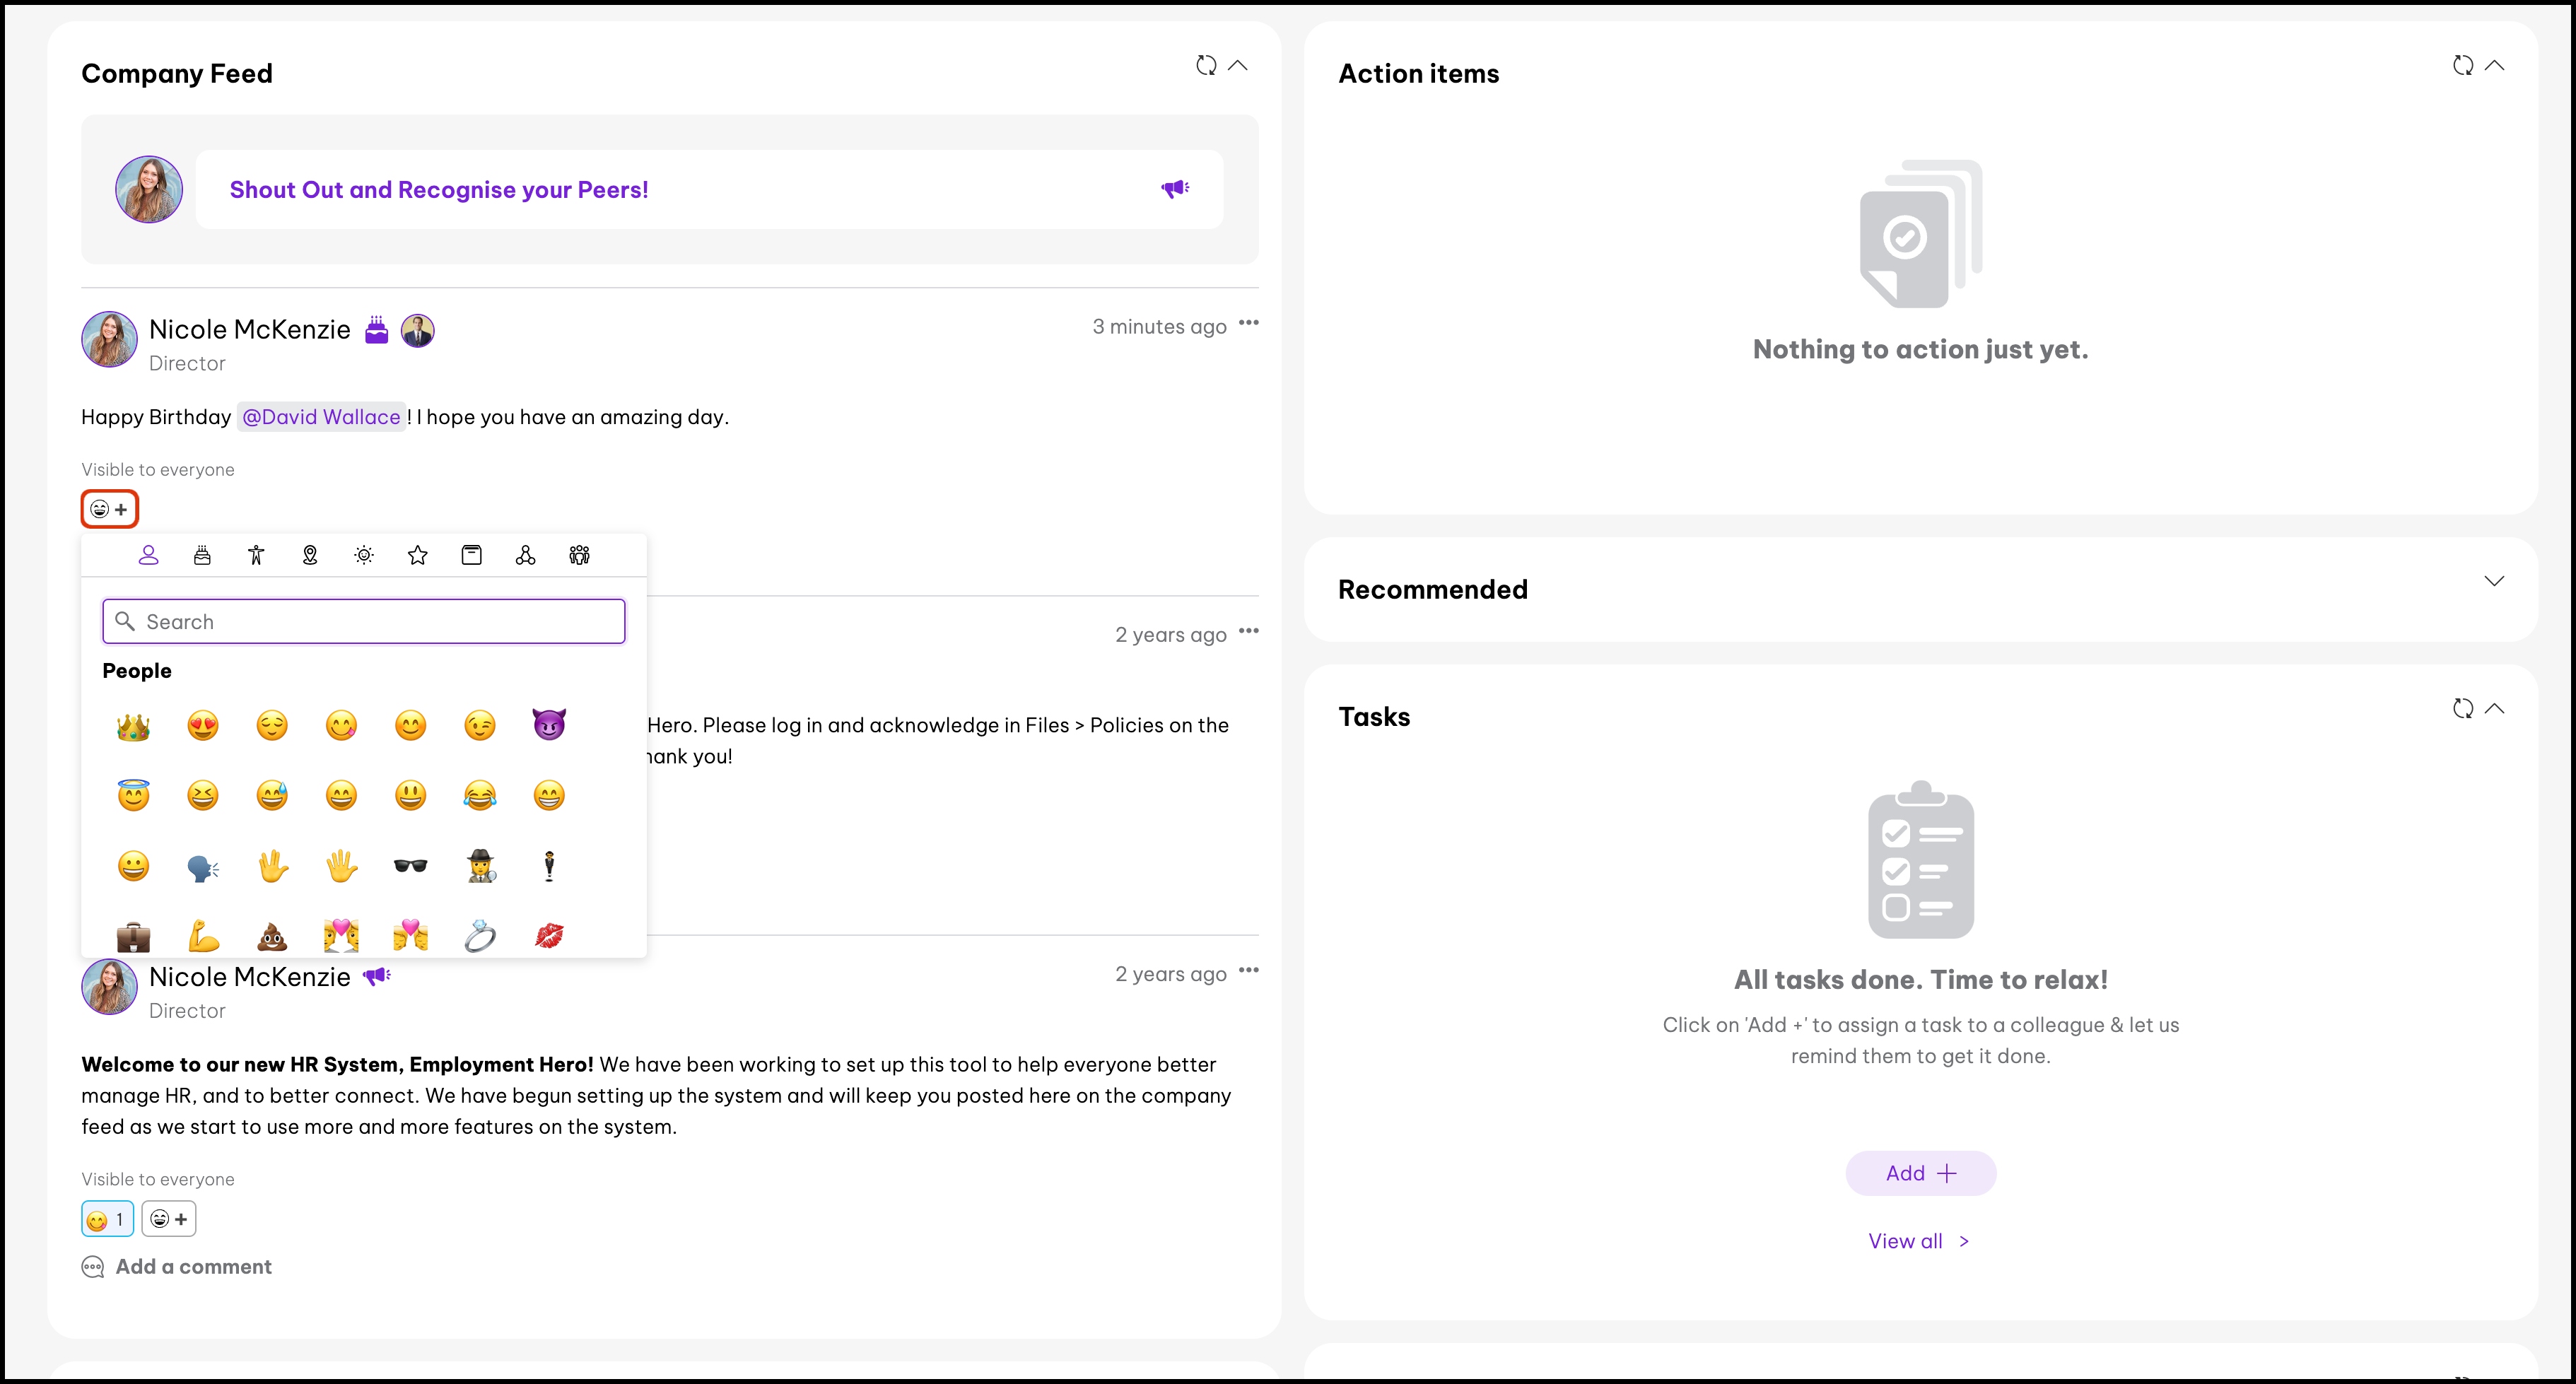The image size is (2576, 1384).
Task: Switch to the food emoji category tab
Action: point(202,556)
